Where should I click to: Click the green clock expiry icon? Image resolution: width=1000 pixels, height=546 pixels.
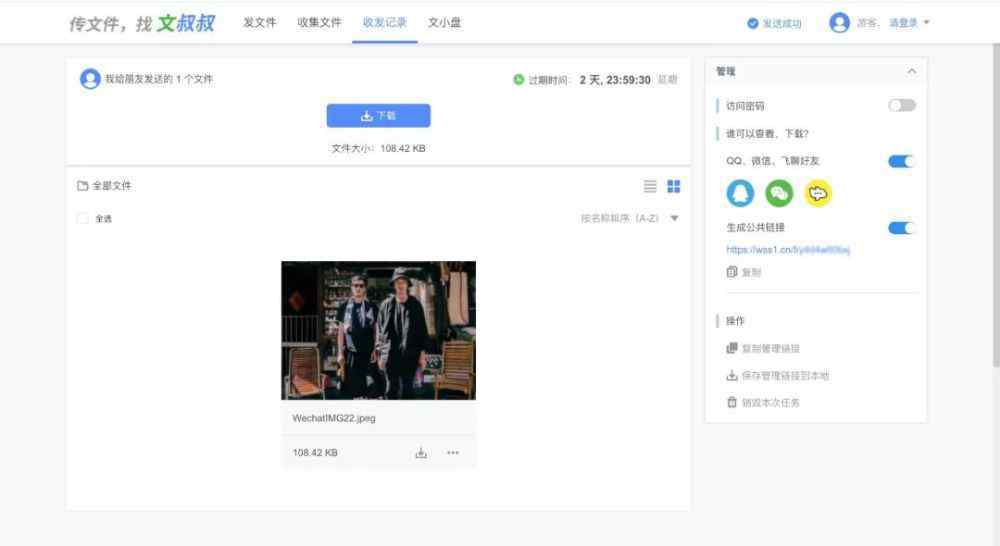pyautogui.click(x=518, y=80)
